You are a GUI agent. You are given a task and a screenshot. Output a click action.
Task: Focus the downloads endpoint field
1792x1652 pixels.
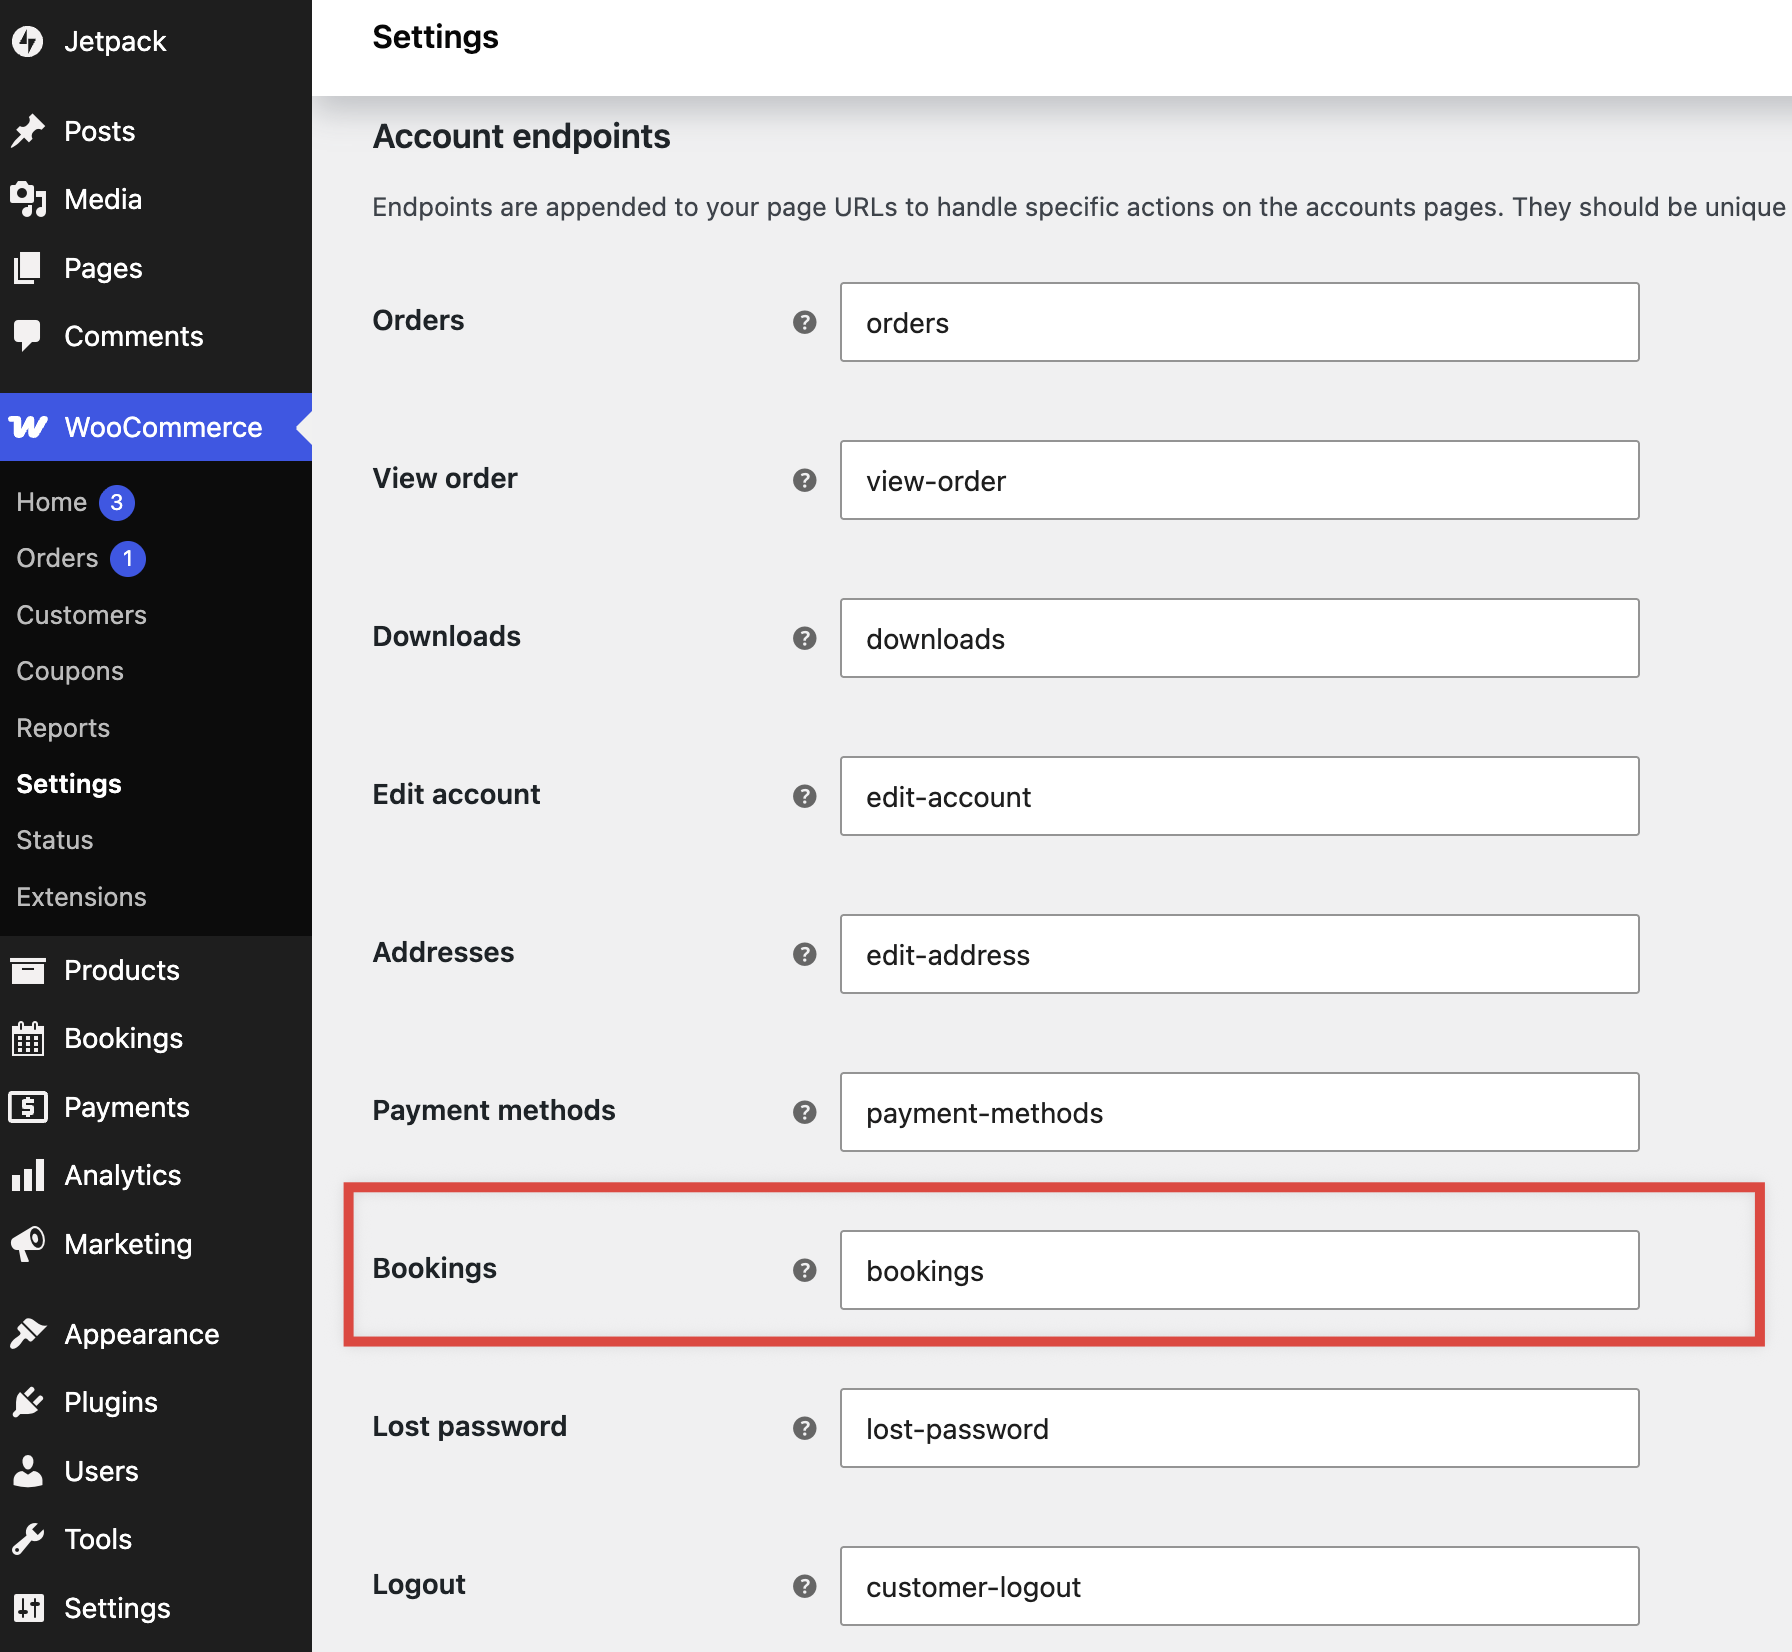[x=1240, y=638]
